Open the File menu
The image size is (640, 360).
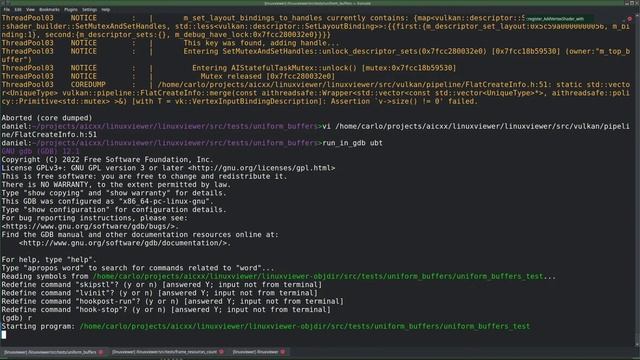pyautogui.click(x=7, y=9)
